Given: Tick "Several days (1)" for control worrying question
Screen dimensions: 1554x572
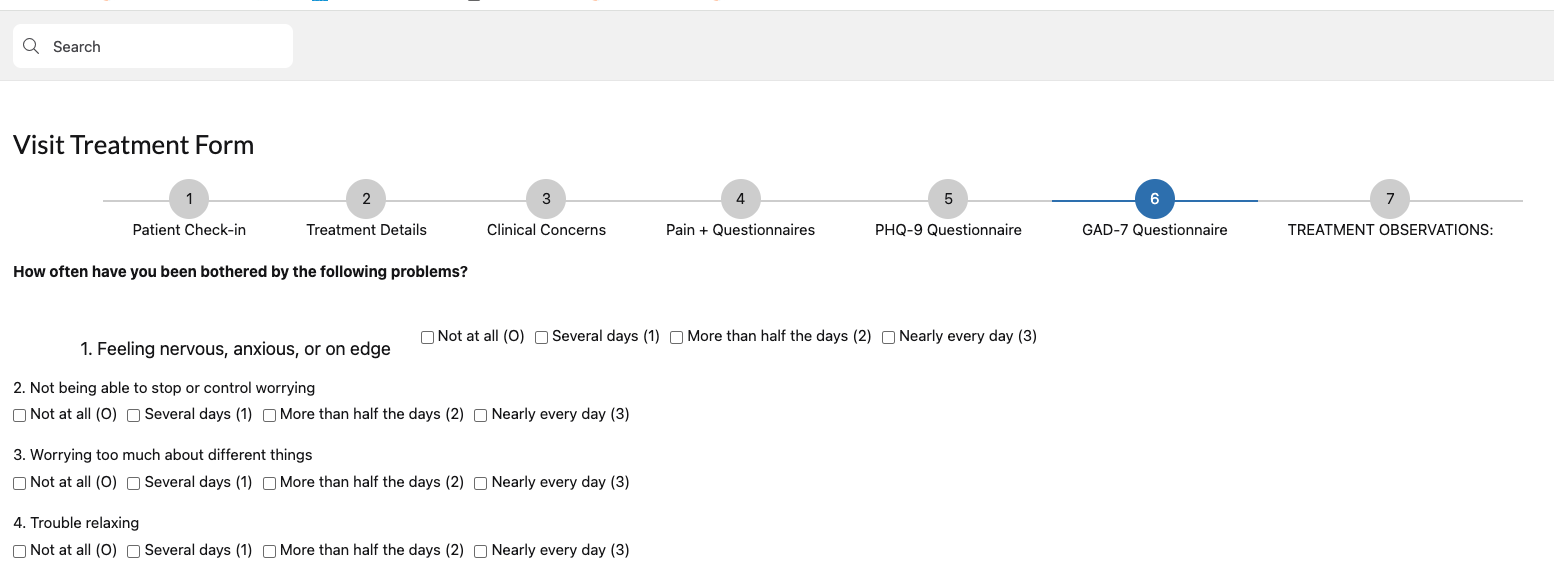Looking at the screenshot, I should tap(134, 415).
